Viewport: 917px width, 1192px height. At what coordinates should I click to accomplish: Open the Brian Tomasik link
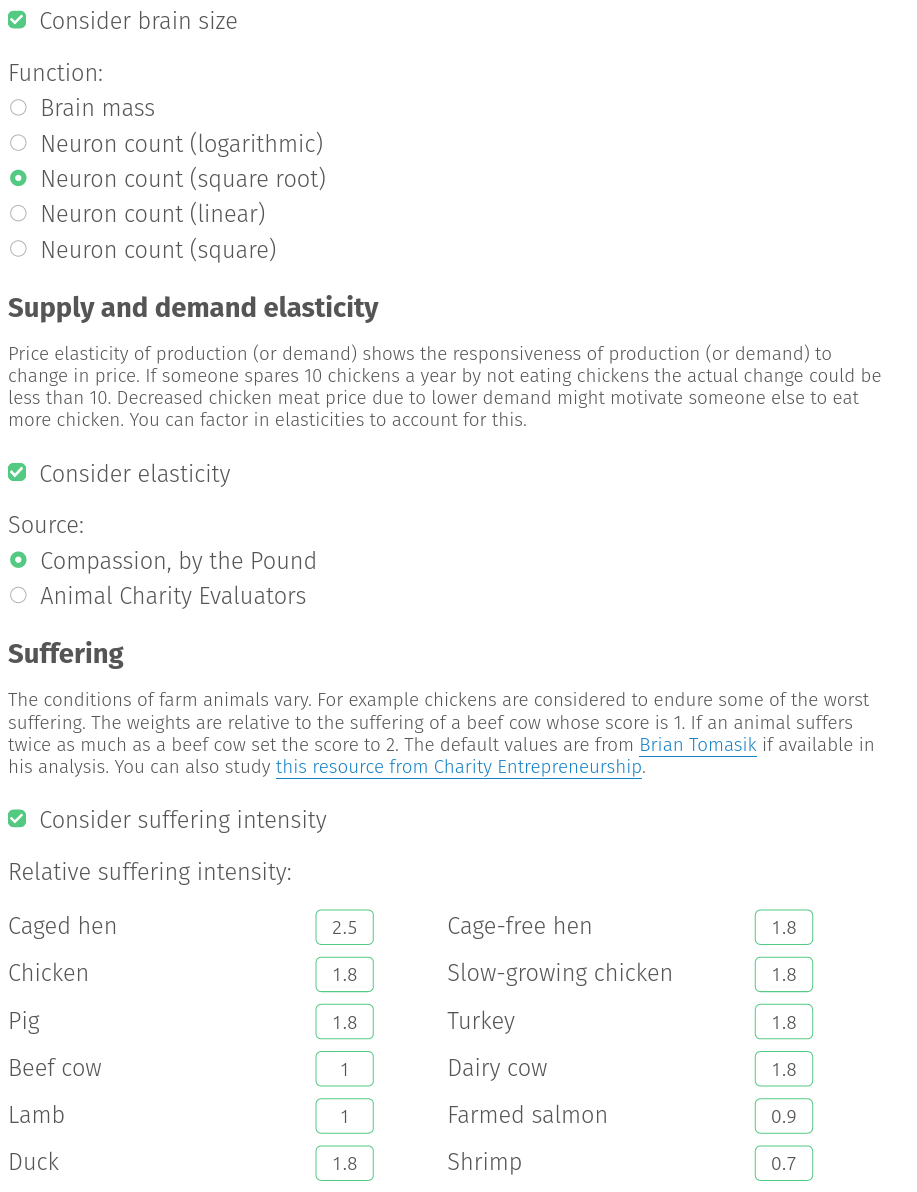[x=698, y=745]
